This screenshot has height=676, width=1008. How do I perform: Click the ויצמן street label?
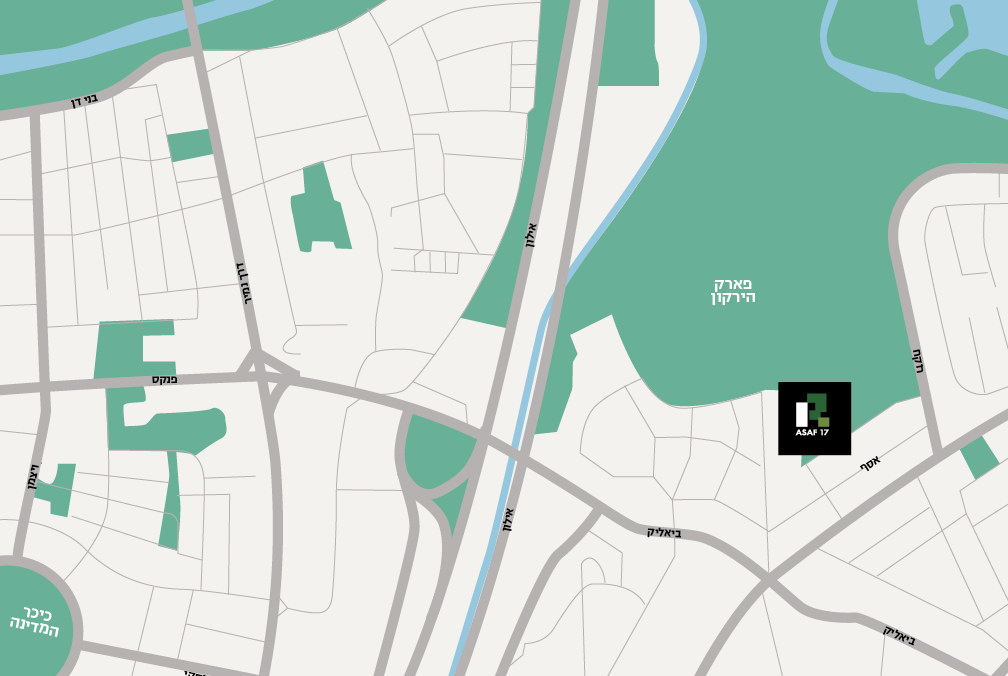coord(35,476)
